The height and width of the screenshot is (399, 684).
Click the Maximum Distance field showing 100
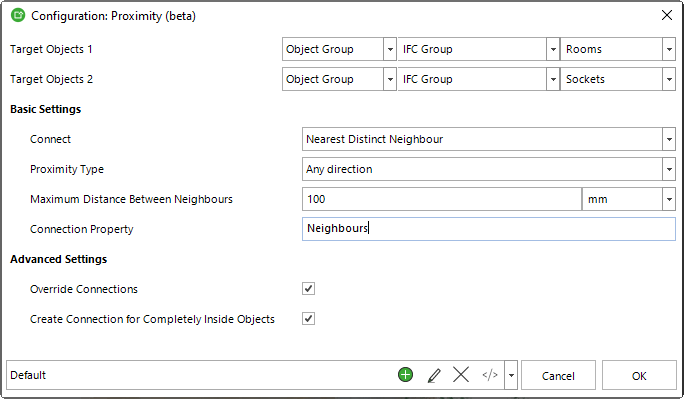point(442,199)
